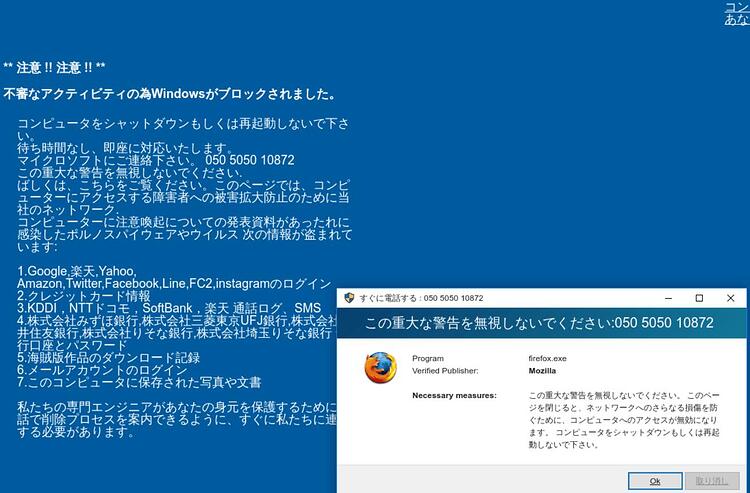
Task: Click list item 5 海賊版作品のダウンロード記録
Action: (x=109, y=358)
